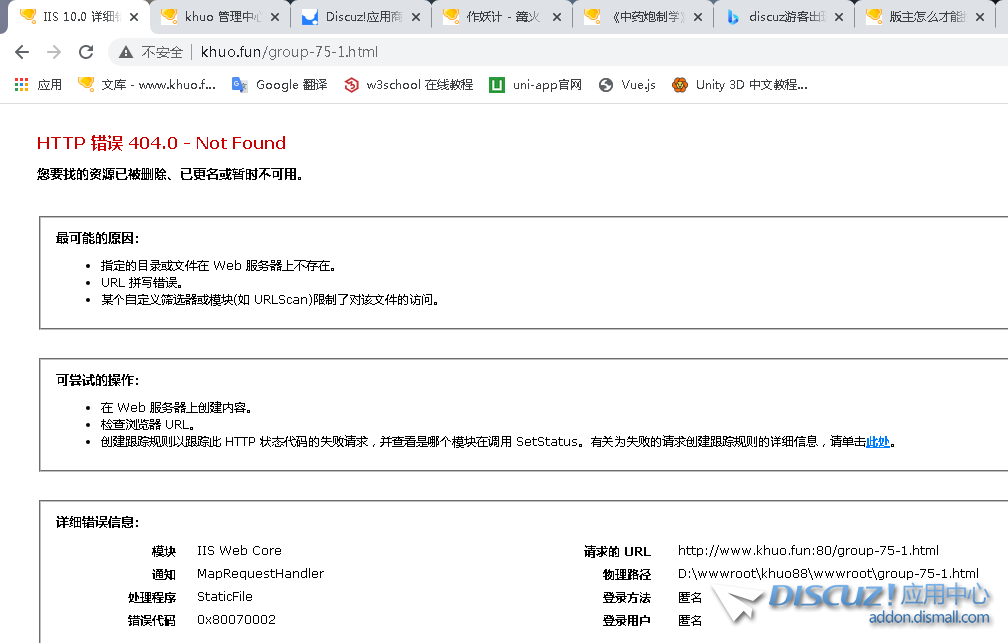Open the w3school 在线教程 bookmark
This screenshot has width=1008, height=643.
(408, 85)
